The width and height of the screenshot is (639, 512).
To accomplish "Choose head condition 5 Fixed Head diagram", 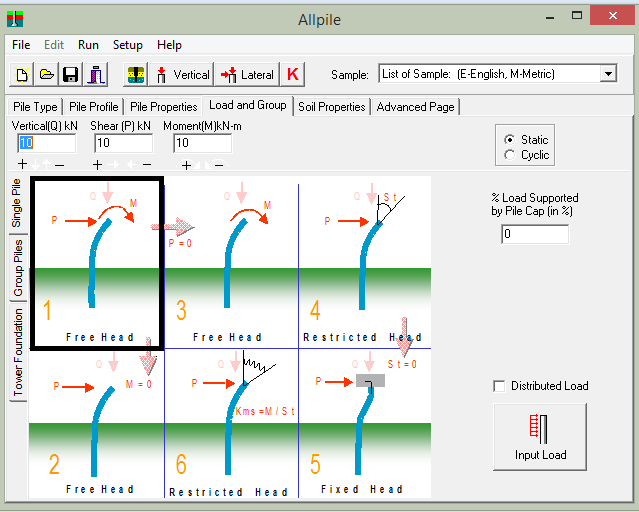I will (365, 424).
